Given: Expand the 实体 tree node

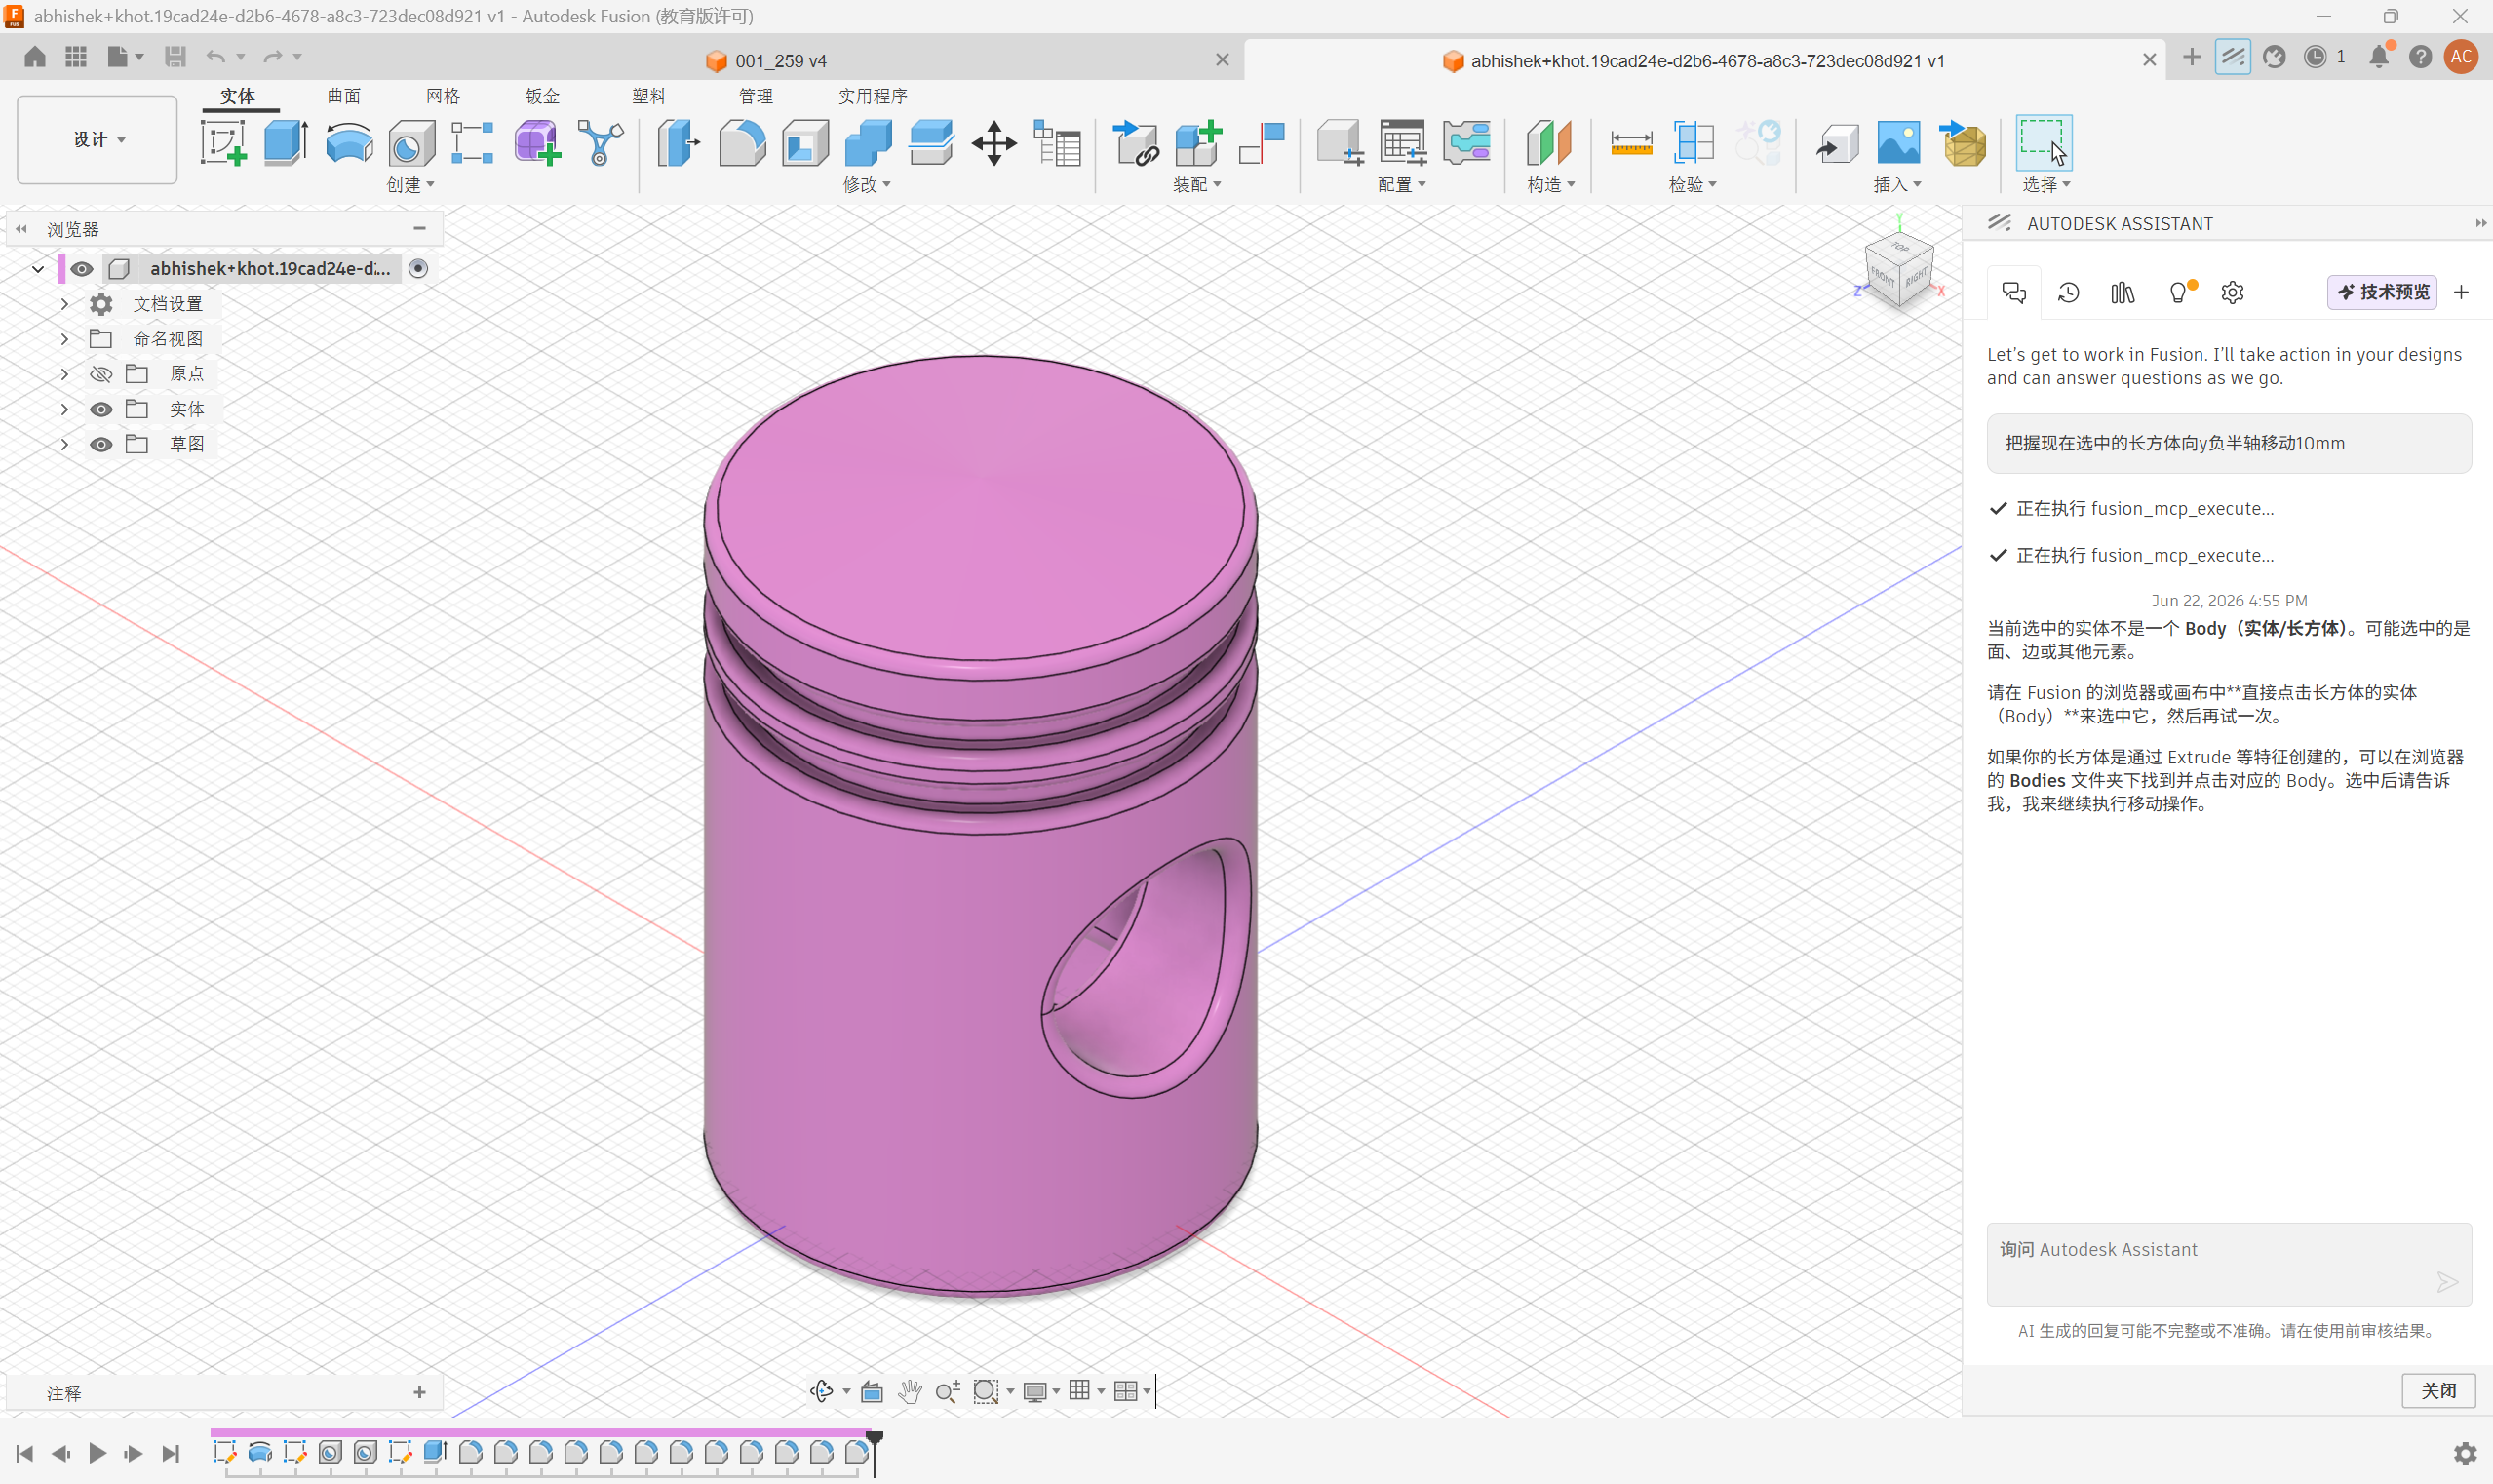Looking at the screenshot, I should pyautogui.click(x=64, y=409).
